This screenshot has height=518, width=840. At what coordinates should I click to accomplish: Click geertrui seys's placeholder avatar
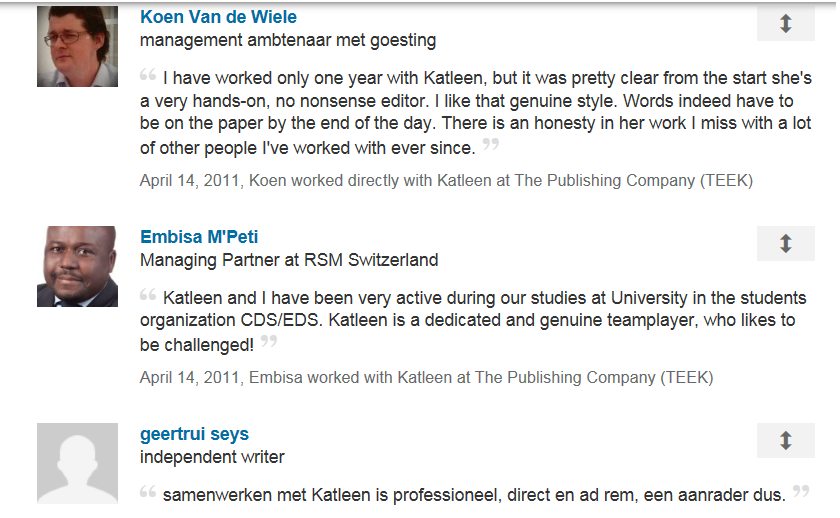pyautogui.click(x=77, y=463)
